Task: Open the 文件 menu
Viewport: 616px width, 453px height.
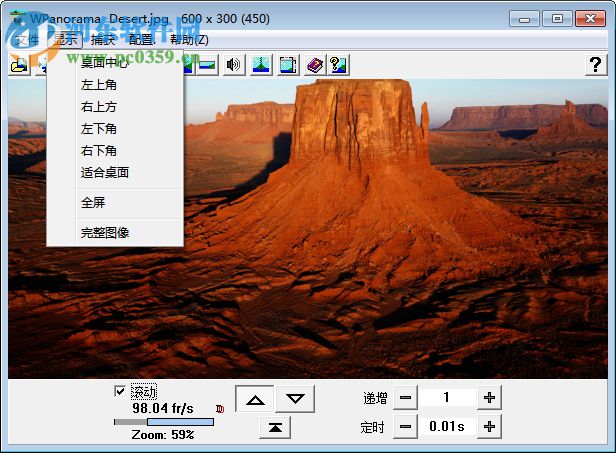Action: tap(26, 40)
